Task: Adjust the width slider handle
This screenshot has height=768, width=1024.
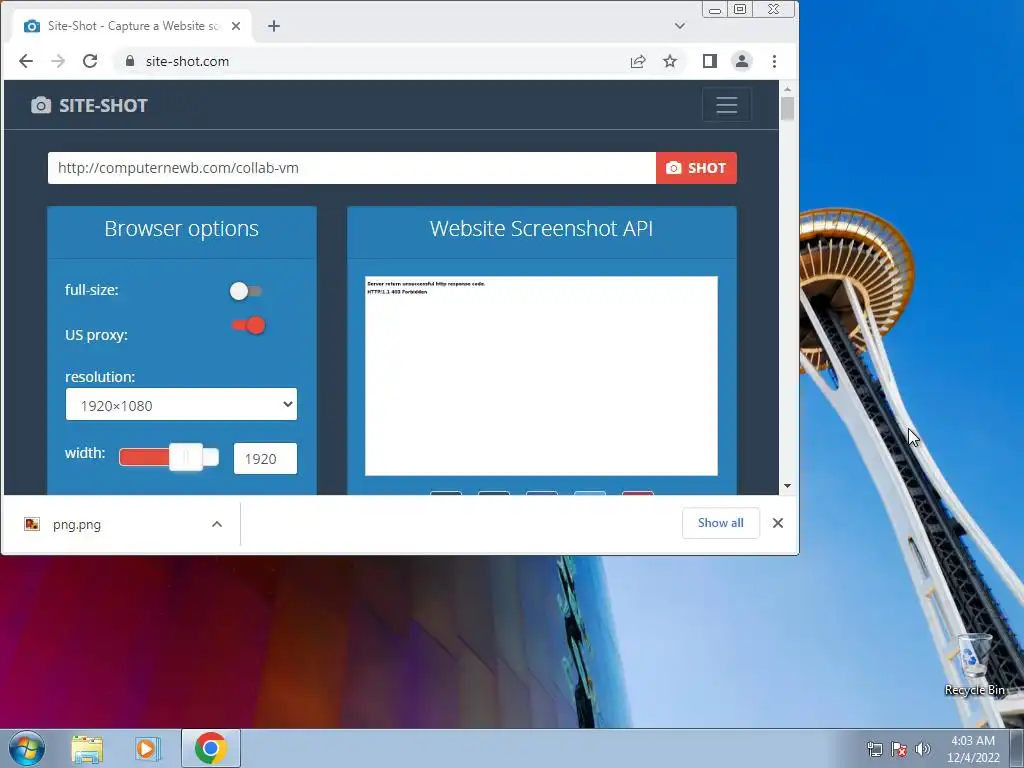Action: click(x=185, y=457)
